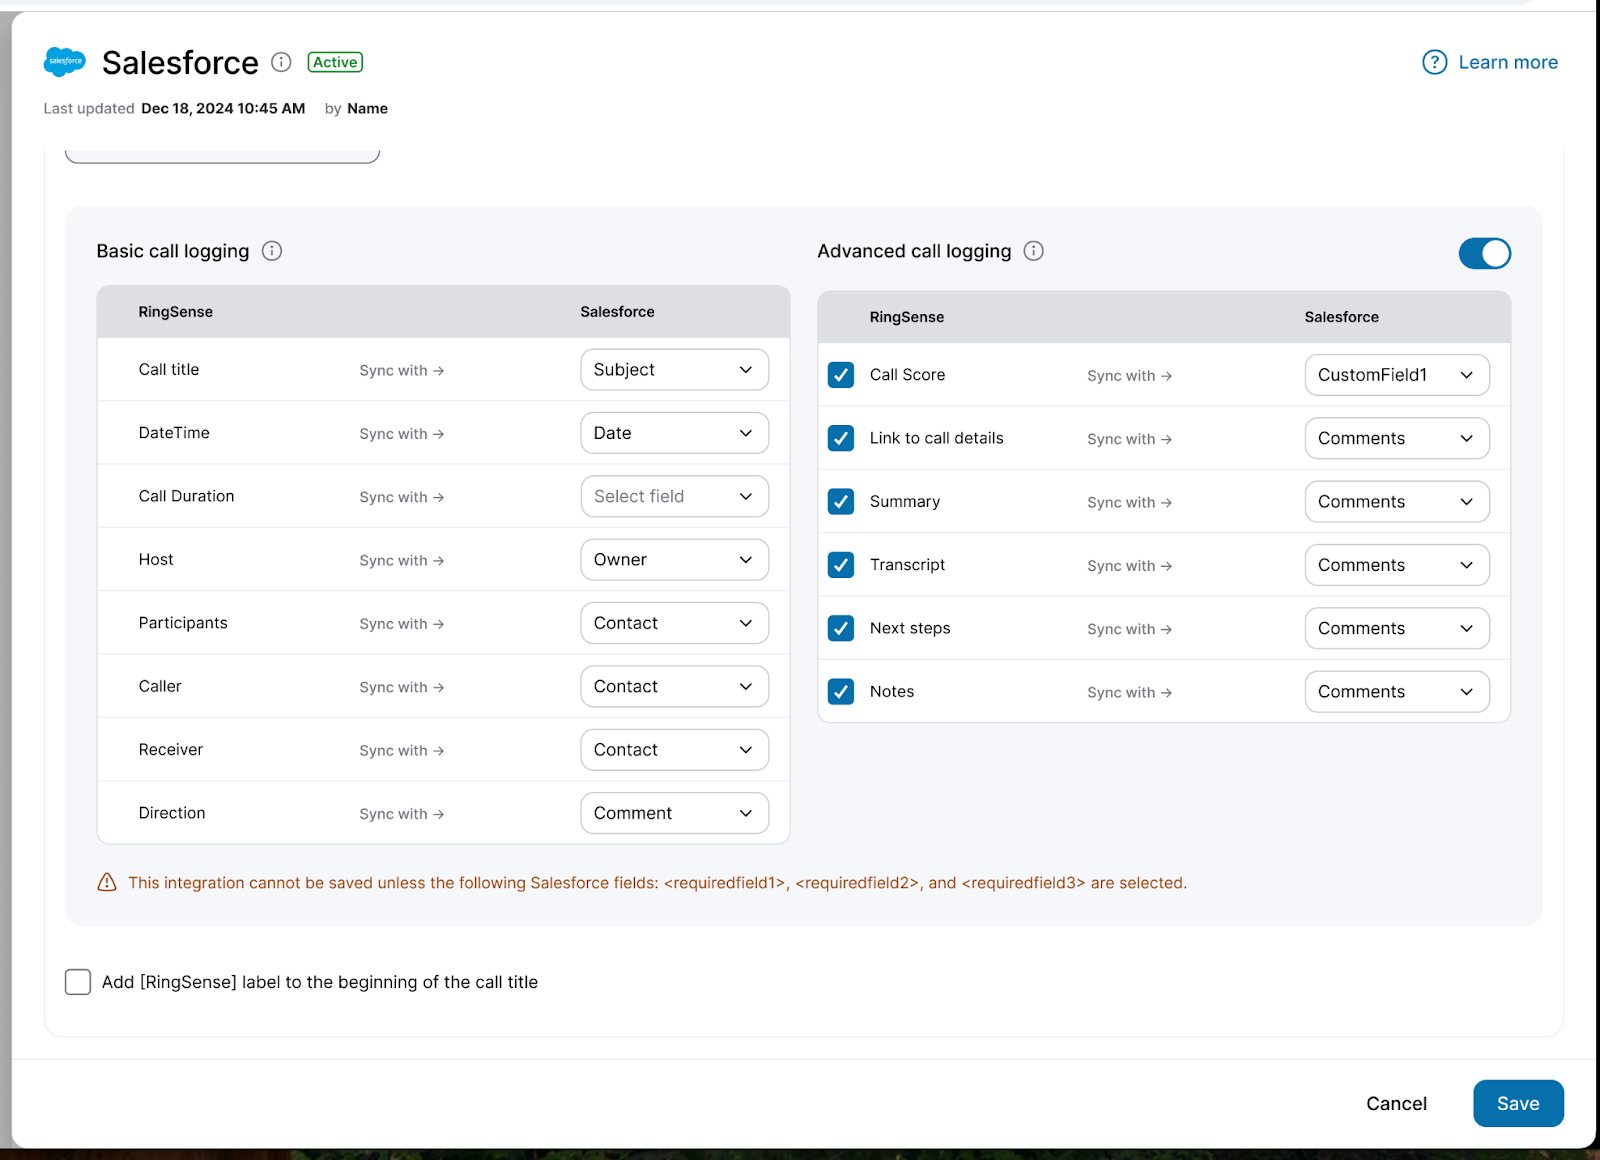1600x1160 pixels.
Task: Click the Advanced call logging toggle slider knob
Action: (x=1493, y=253)
